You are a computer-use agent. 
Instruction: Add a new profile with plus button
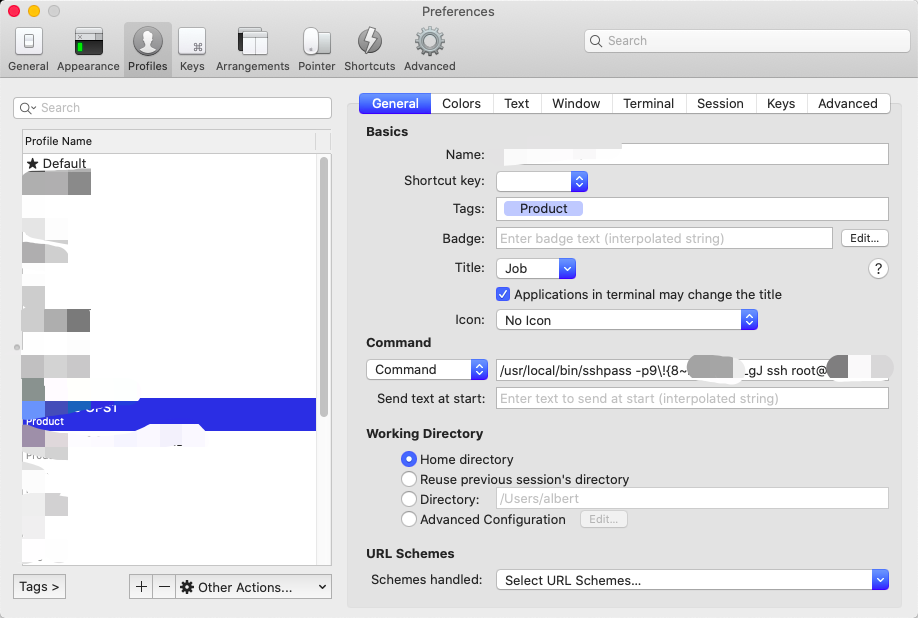click(x=141, y=586)
